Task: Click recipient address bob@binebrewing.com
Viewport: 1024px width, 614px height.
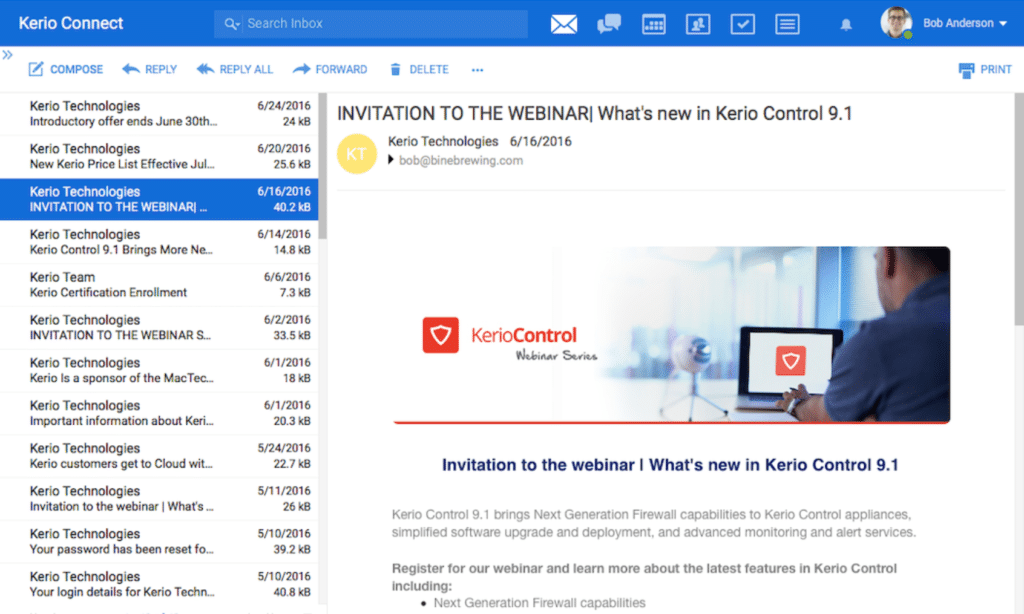Action: tap(461, 161)
